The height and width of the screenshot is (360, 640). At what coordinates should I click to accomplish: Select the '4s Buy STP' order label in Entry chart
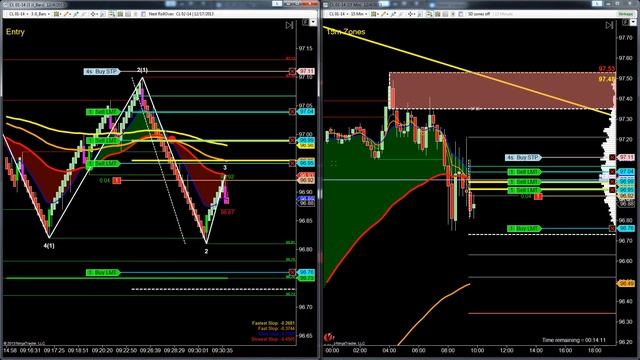coord(102,71)
